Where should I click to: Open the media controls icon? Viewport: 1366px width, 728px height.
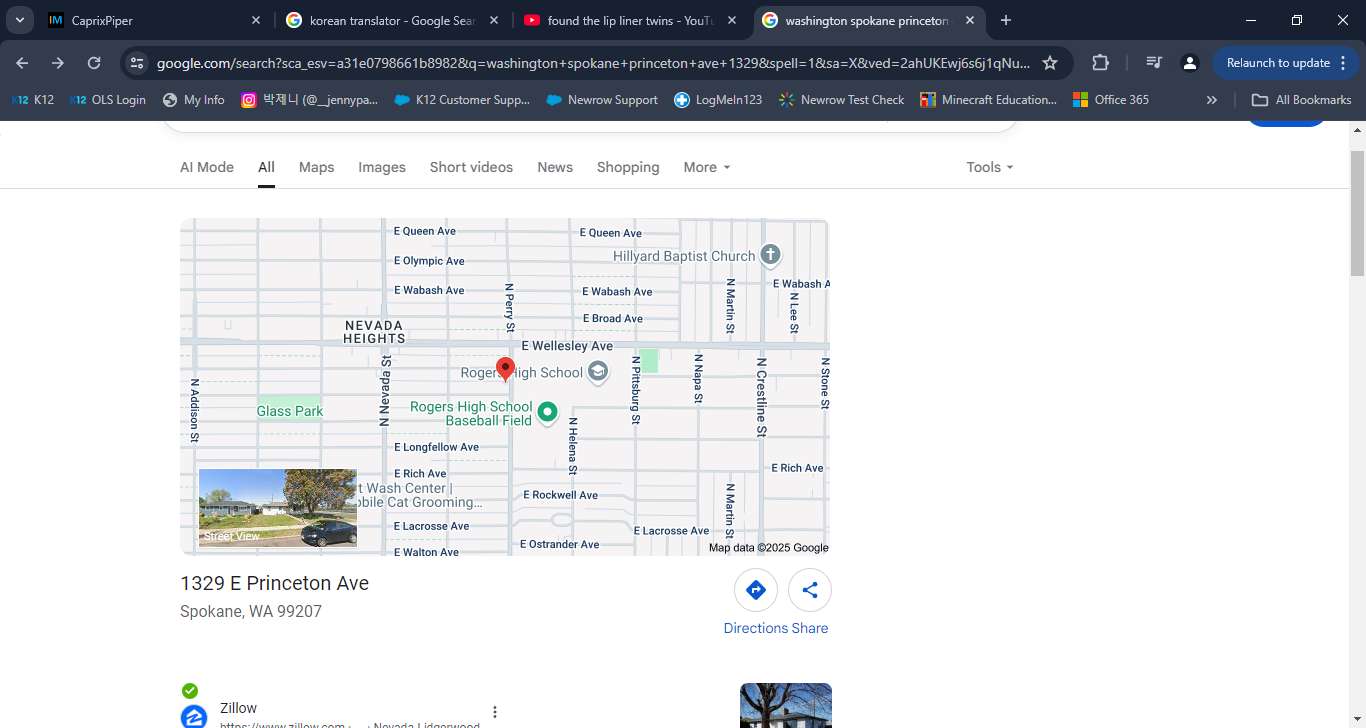pyautogui.click(x=1154, y=63)
